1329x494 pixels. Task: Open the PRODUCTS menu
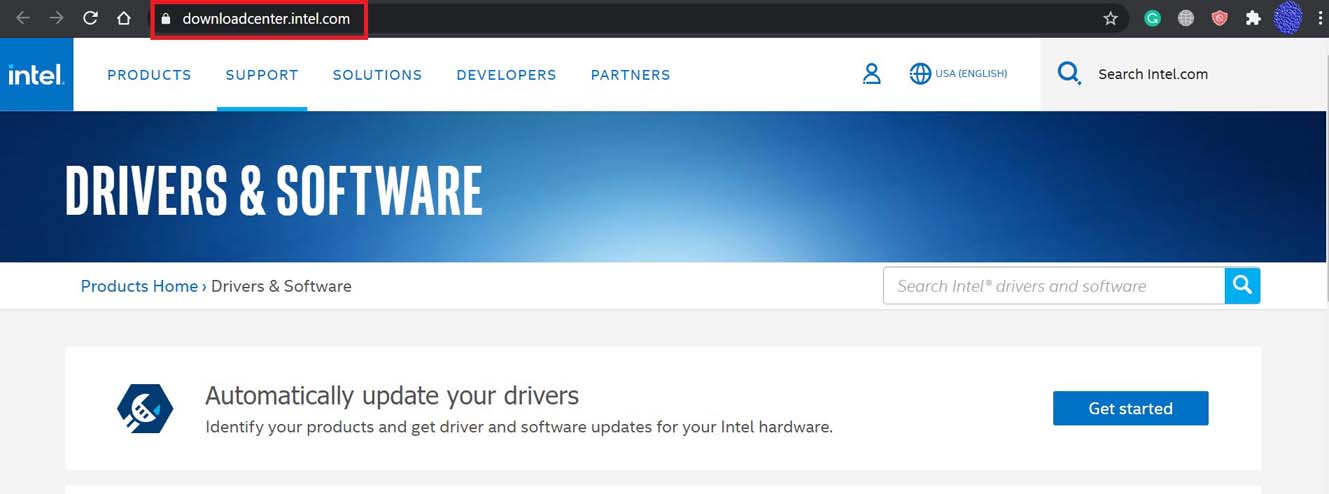(149, 75)
